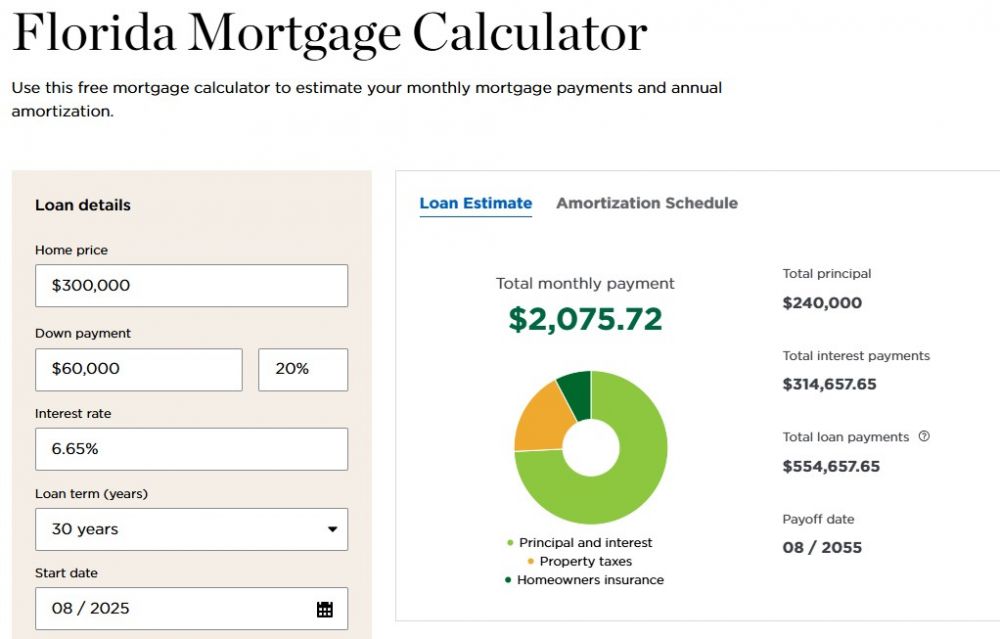The height and width of the screenshot is (639, 1000).
Task: Click the Down payment dollar amount field
Action: 138,369
